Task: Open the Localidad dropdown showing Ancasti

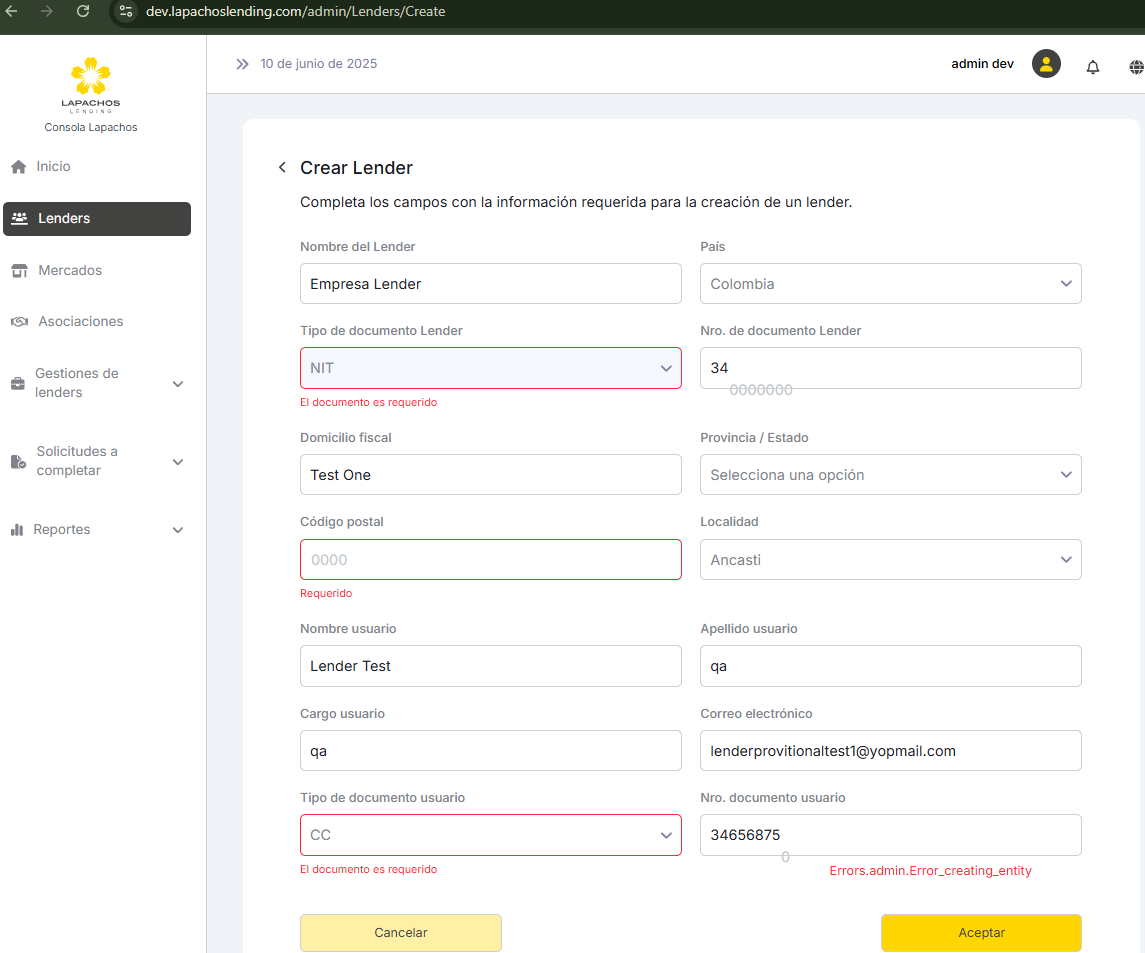Action: click(x=890, y=560)
